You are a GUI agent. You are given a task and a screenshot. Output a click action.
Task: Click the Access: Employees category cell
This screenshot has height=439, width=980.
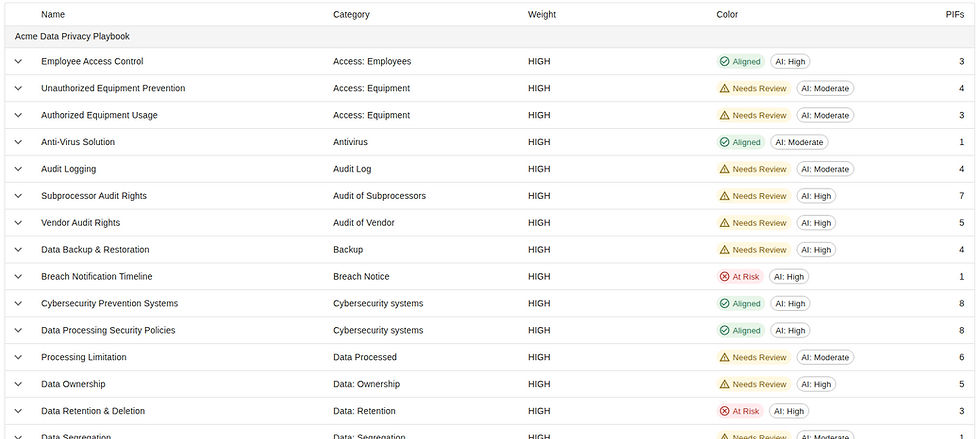(372, 61)
